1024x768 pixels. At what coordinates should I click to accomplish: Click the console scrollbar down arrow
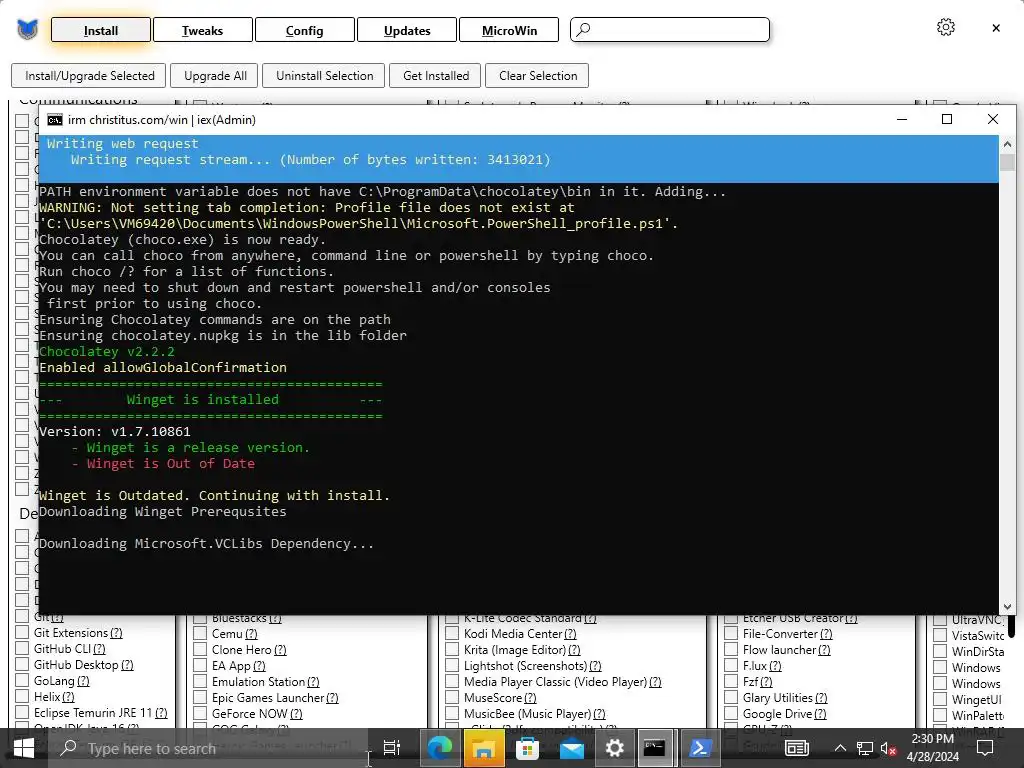coord(1007,607)
